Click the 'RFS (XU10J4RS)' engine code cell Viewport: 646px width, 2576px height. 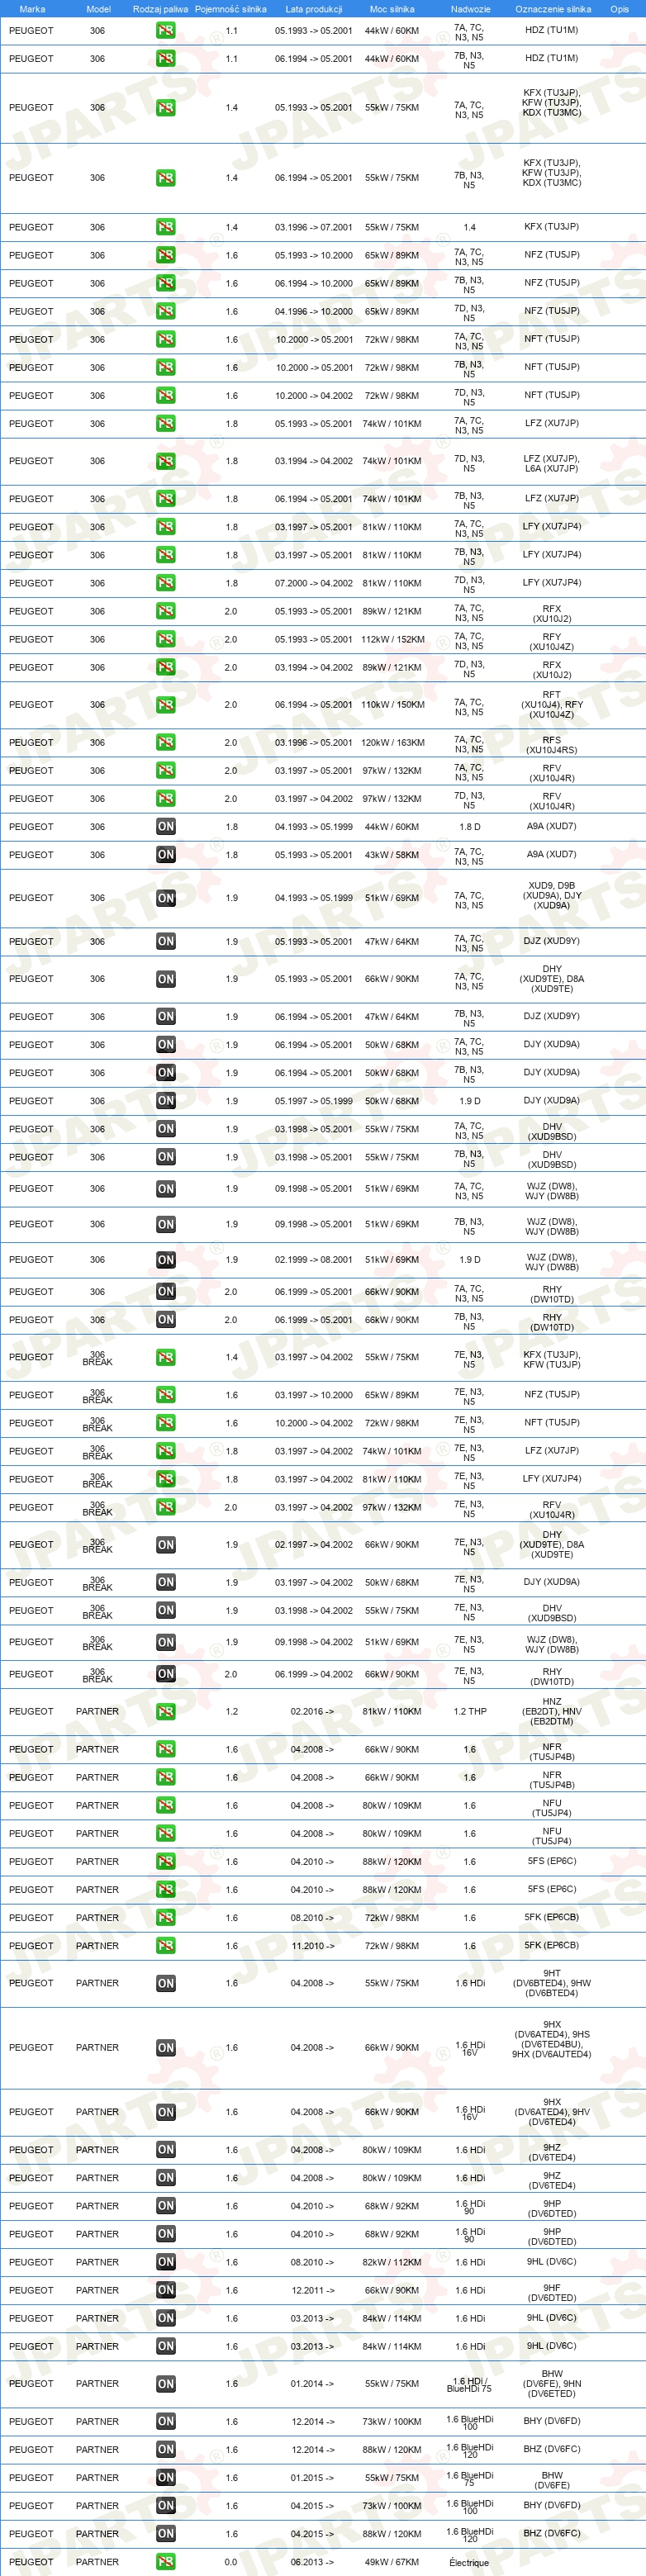pyautogui.click(x=552, y=745)
